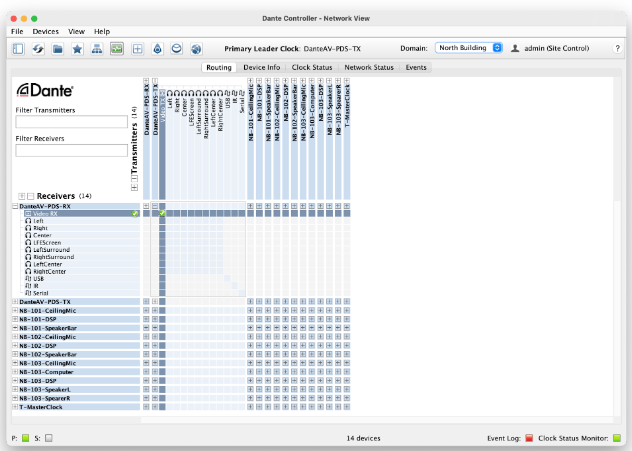Switch to the Network Status tab
This screenshot has width=632, height=451.
tap(369, 67)
